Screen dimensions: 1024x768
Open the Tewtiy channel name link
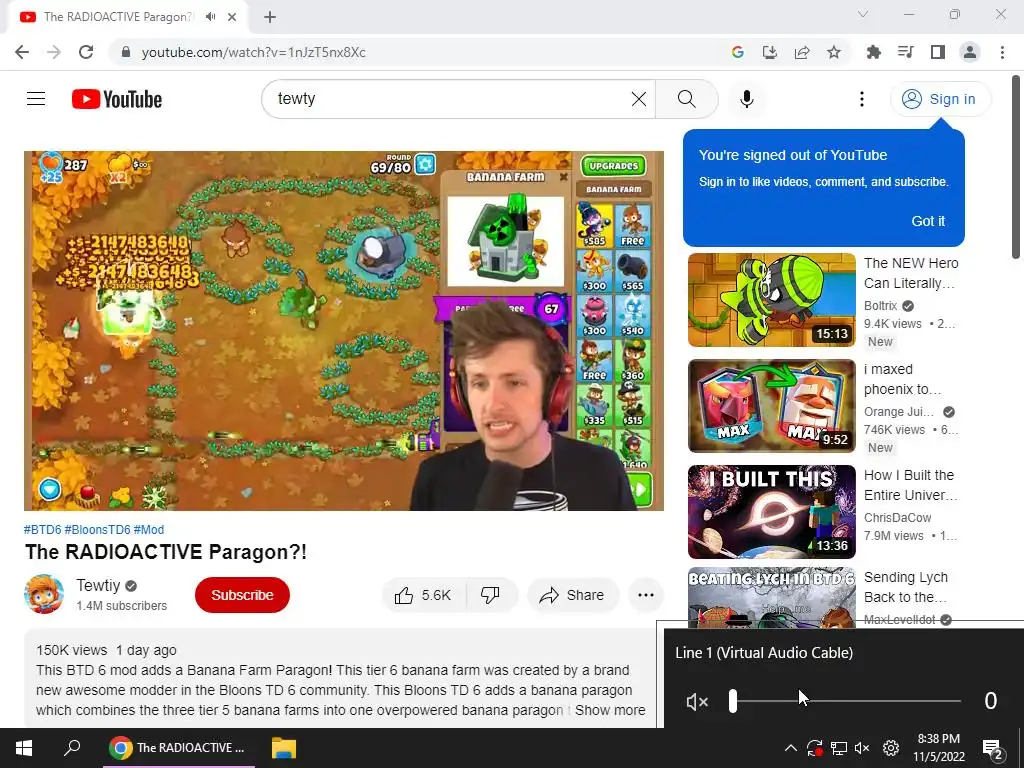pos(98,585)
